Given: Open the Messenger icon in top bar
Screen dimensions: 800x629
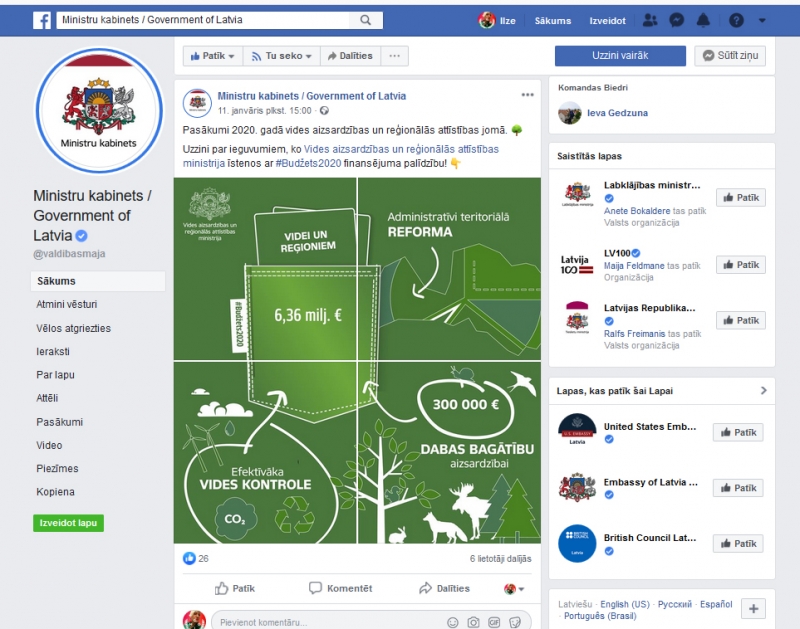Looking at the screenshot, I should (x=677, y=20).
